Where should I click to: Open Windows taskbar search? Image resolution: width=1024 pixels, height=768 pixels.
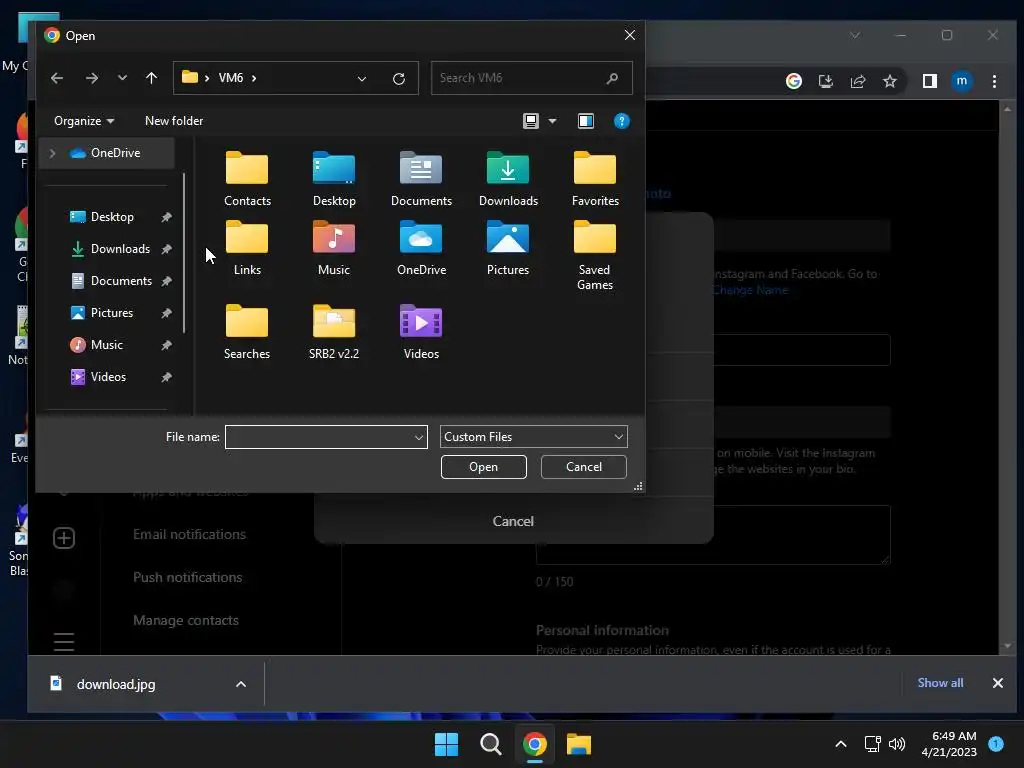tap(490, 744)
